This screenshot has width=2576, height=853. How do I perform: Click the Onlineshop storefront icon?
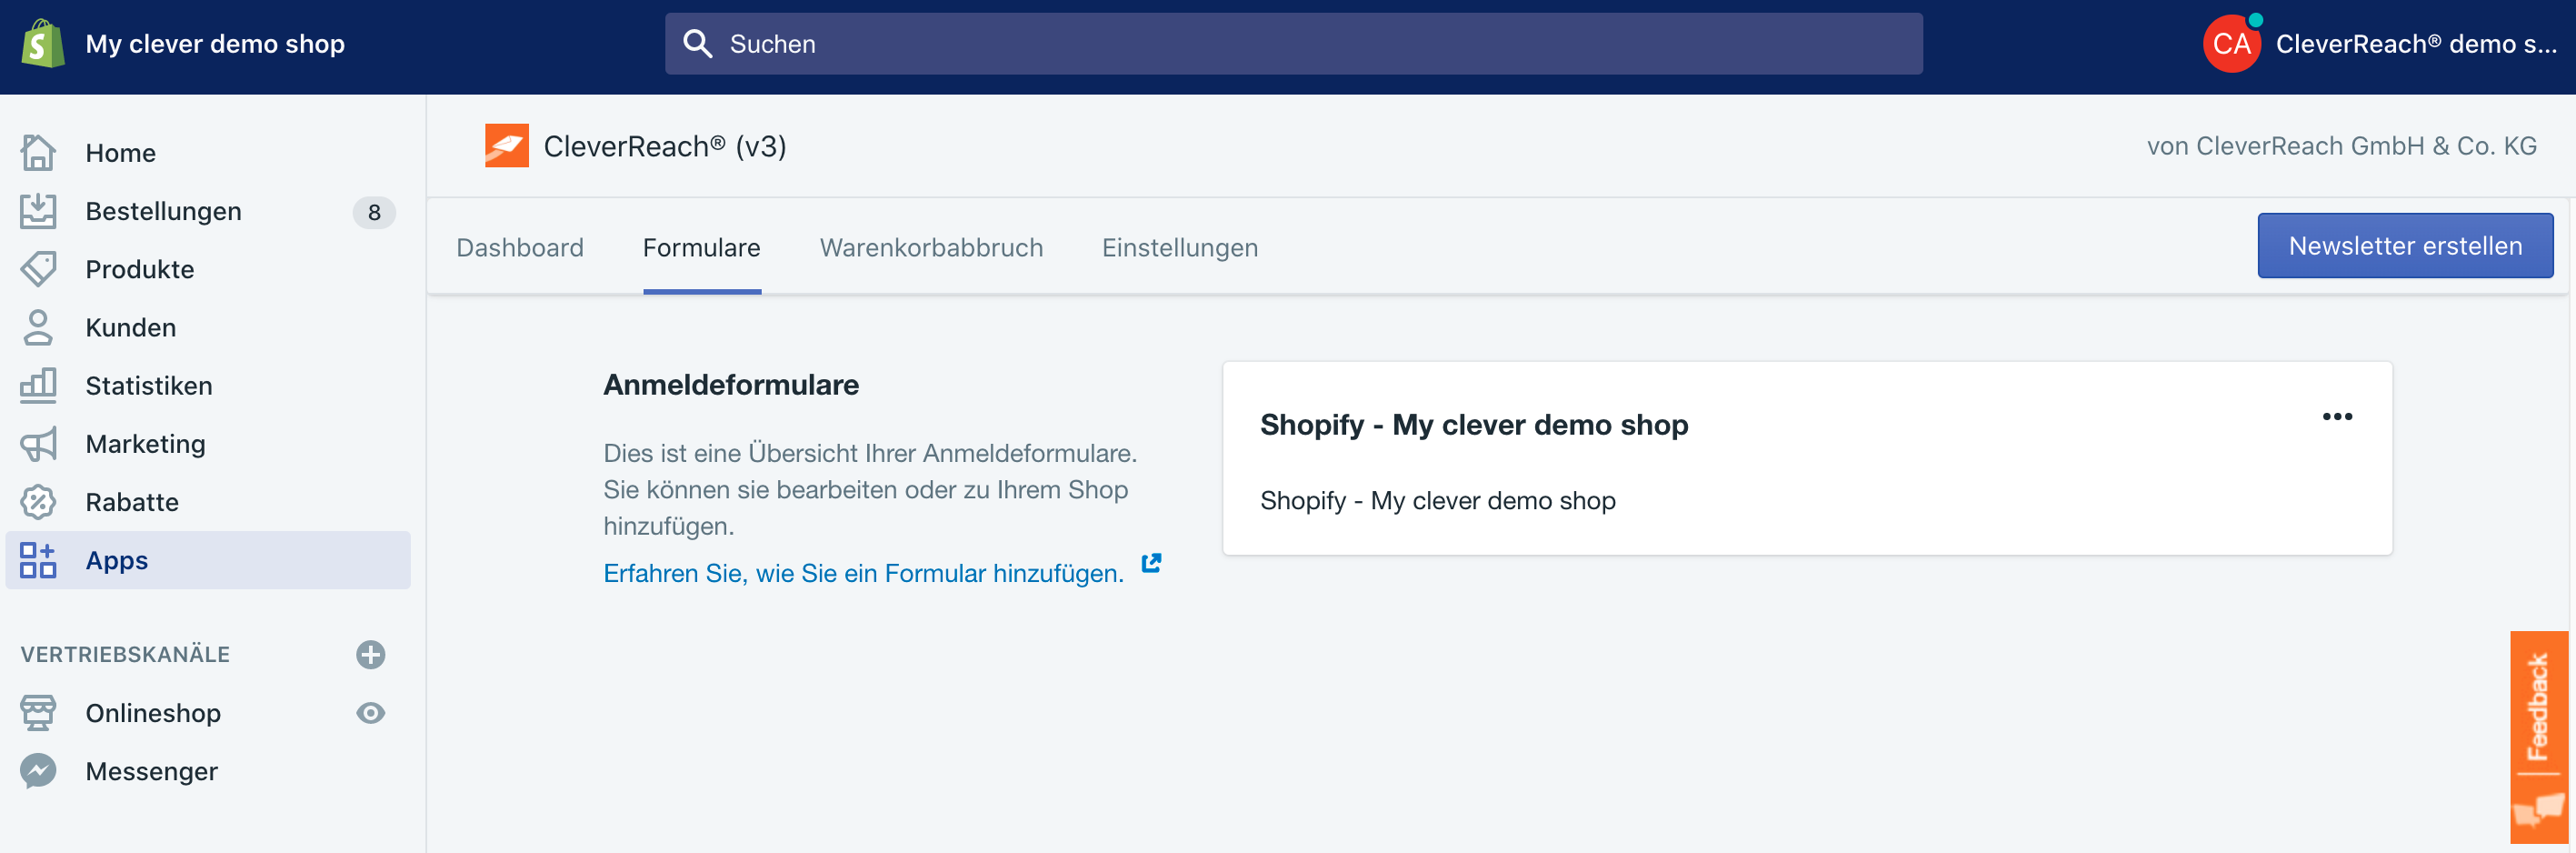click(x=38, y=713)
